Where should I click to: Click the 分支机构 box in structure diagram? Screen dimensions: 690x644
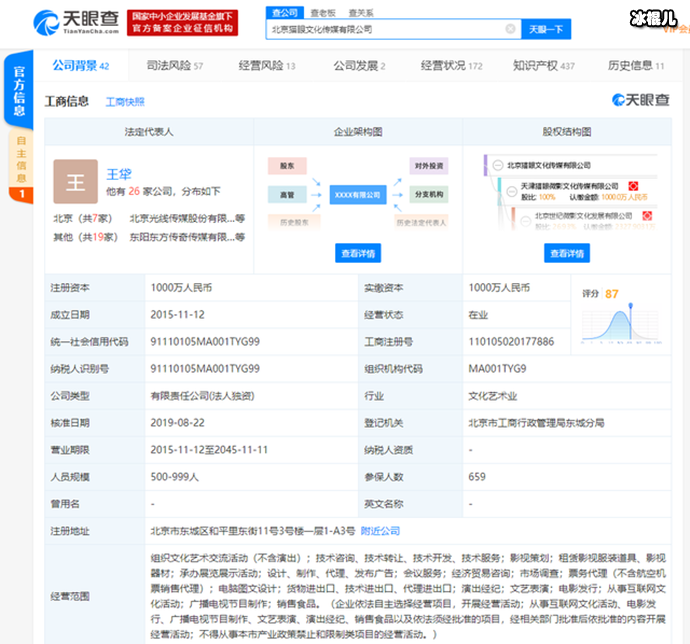429,195
